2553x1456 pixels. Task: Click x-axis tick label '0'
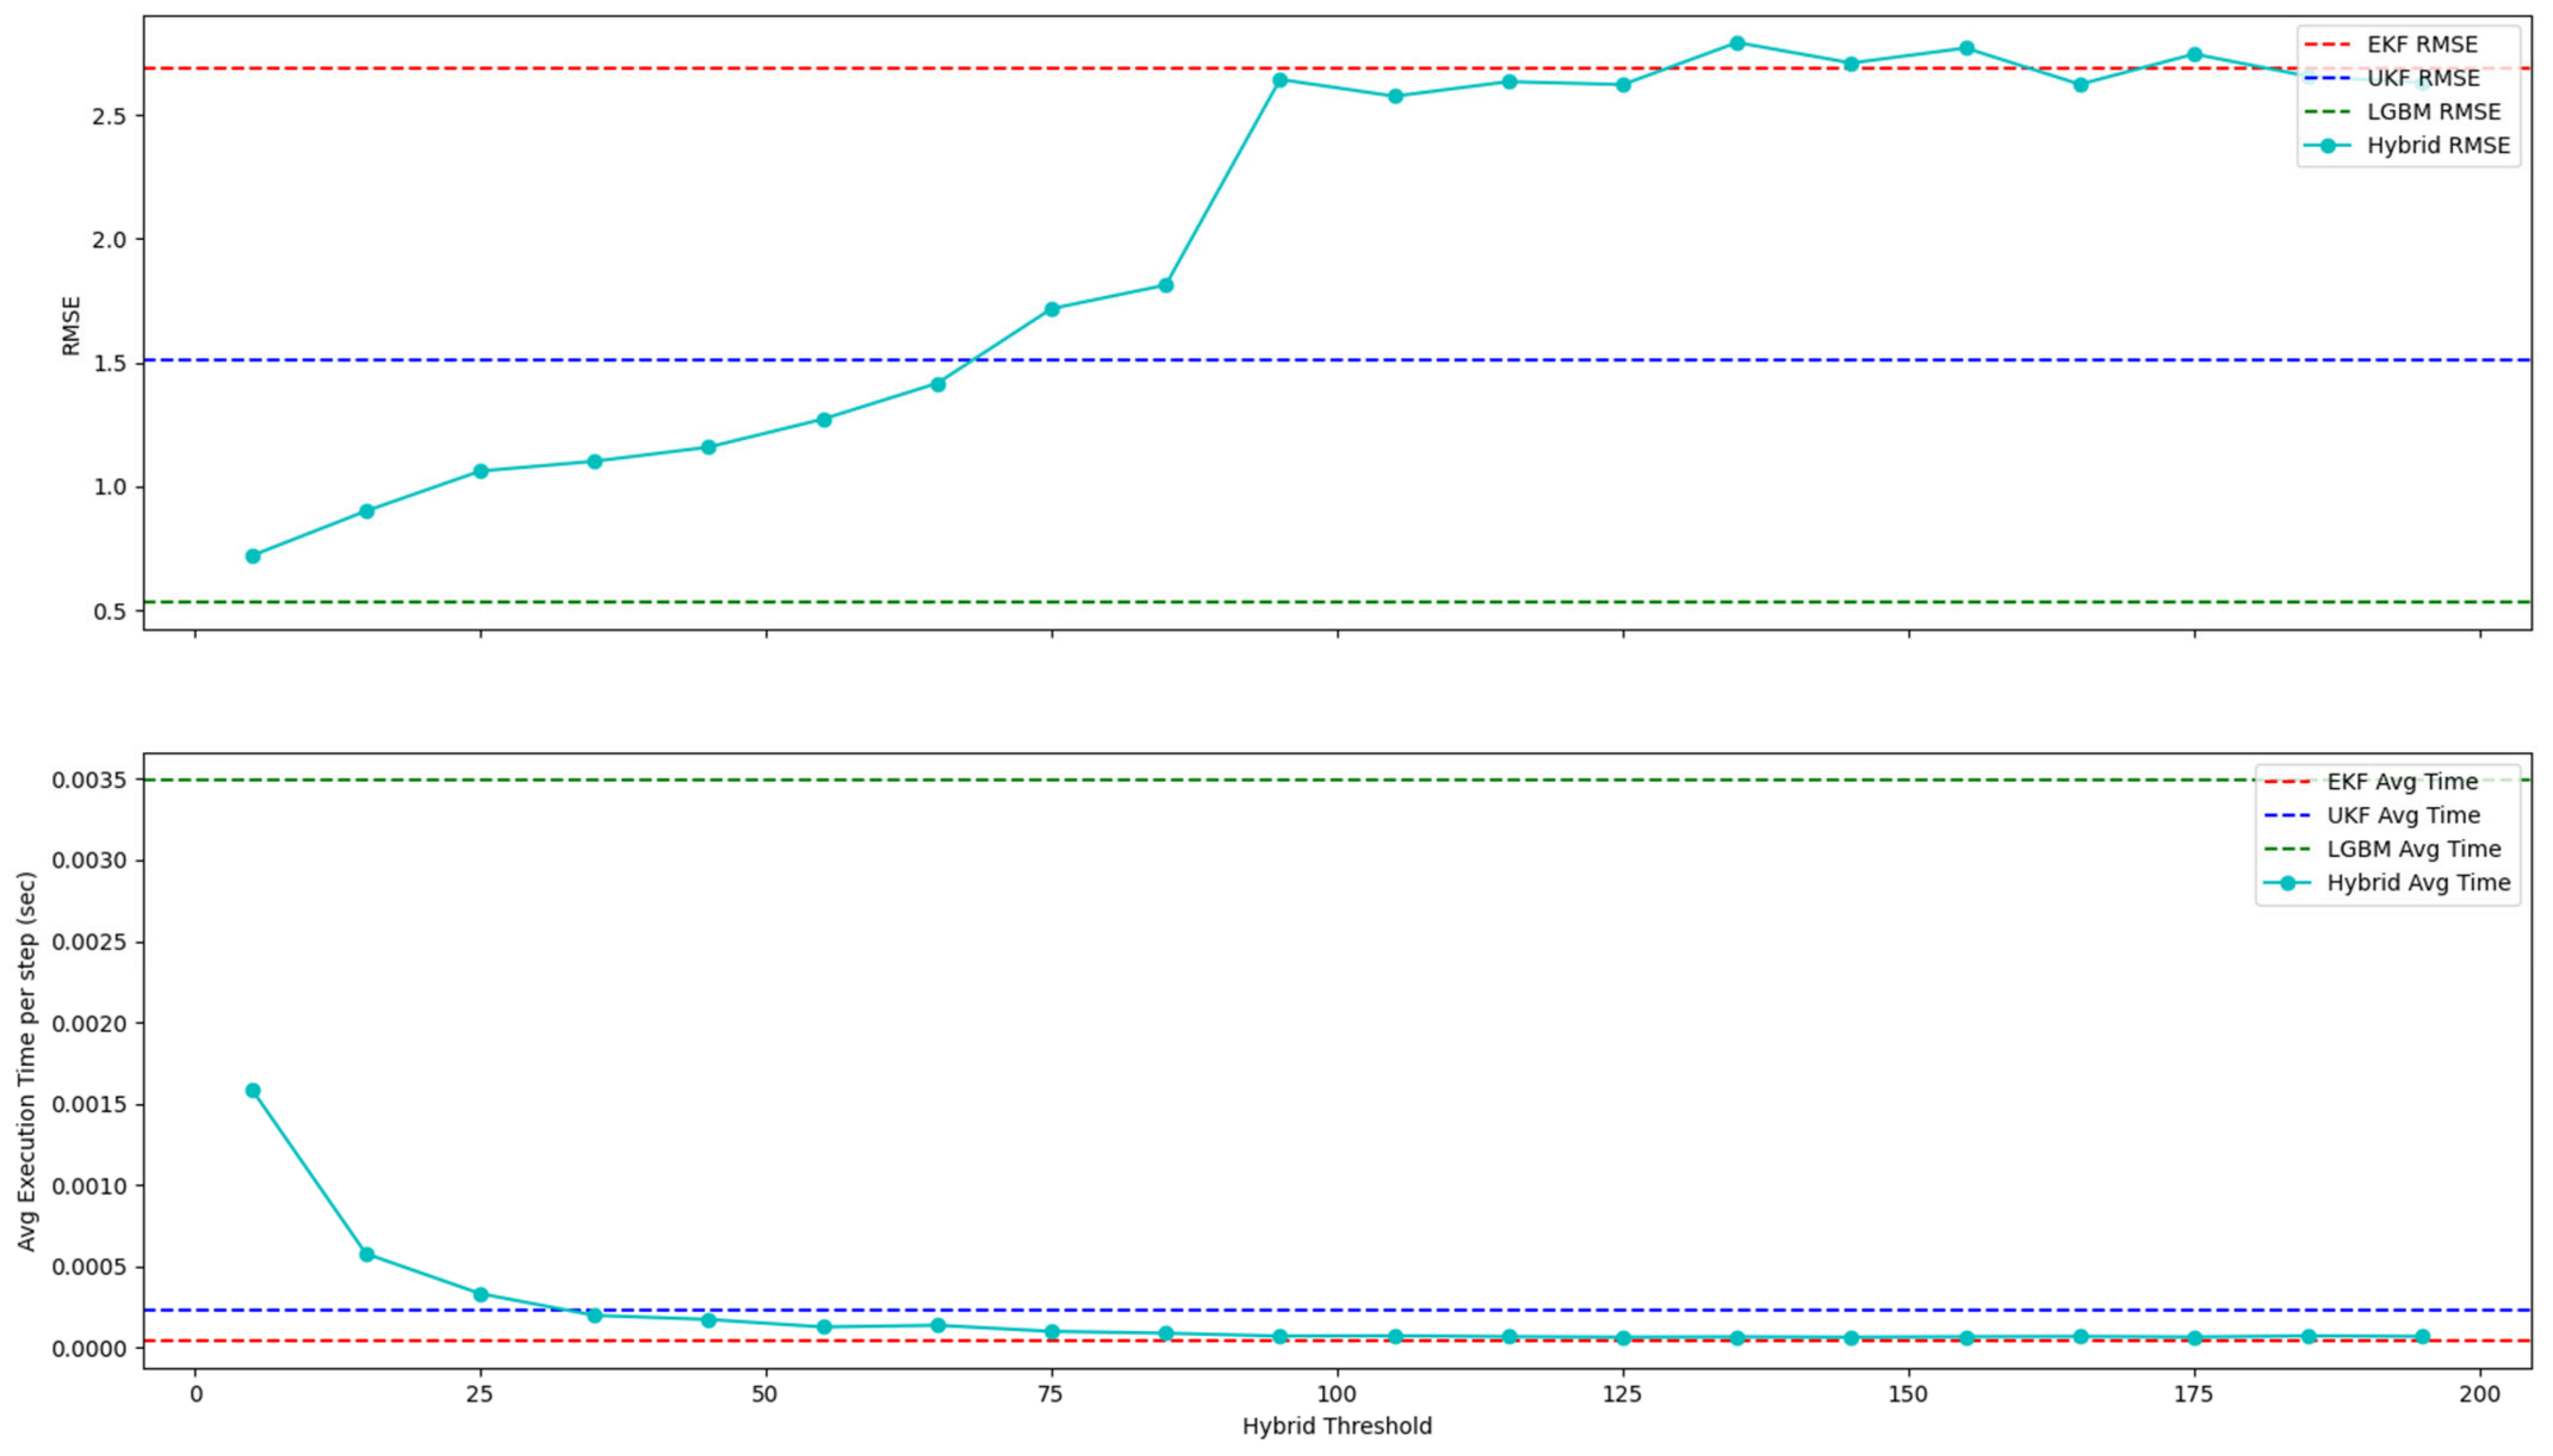pyautogui.click(x=195, y=1394)
